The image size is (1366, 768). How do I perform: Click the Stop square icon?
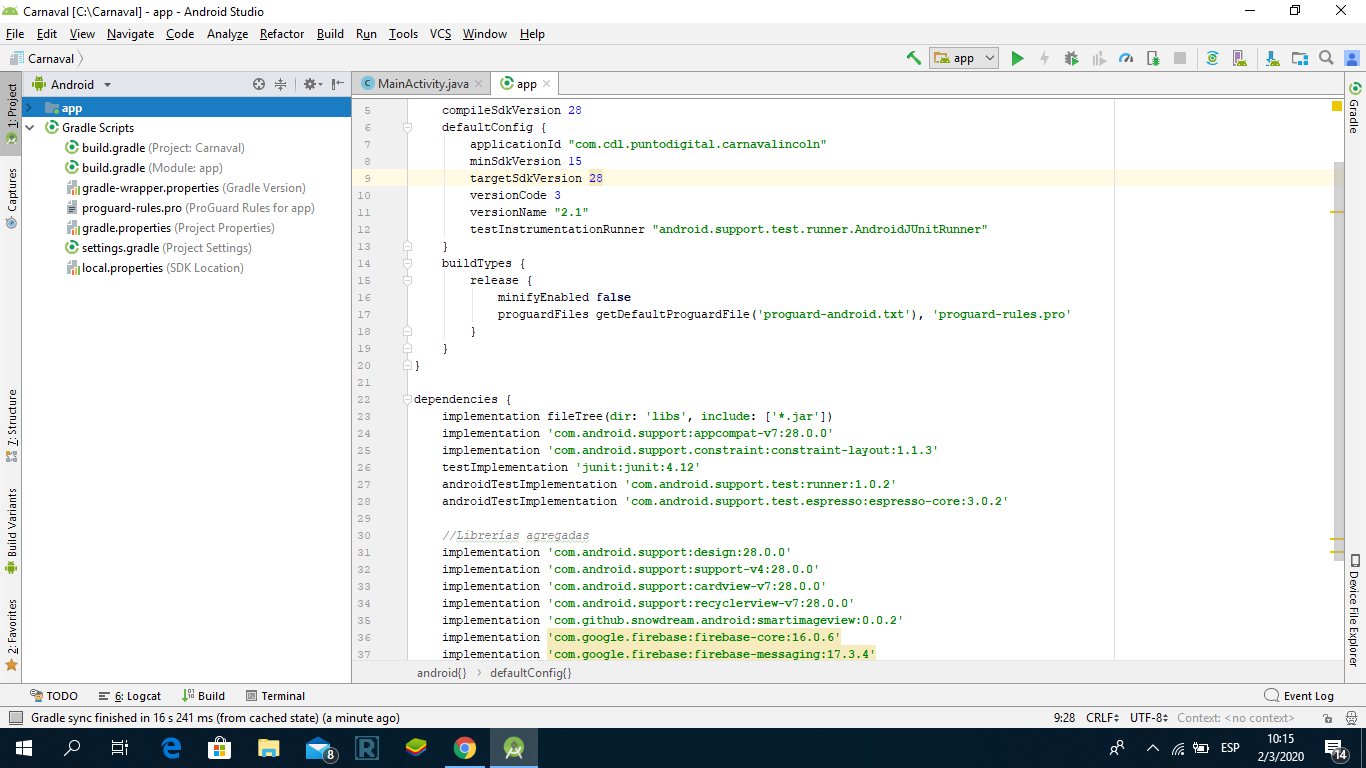tap(1180, 58)
